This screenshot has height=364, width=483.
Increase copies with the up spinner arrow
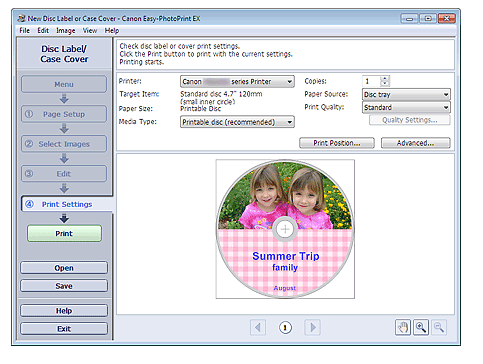[385, 79]
